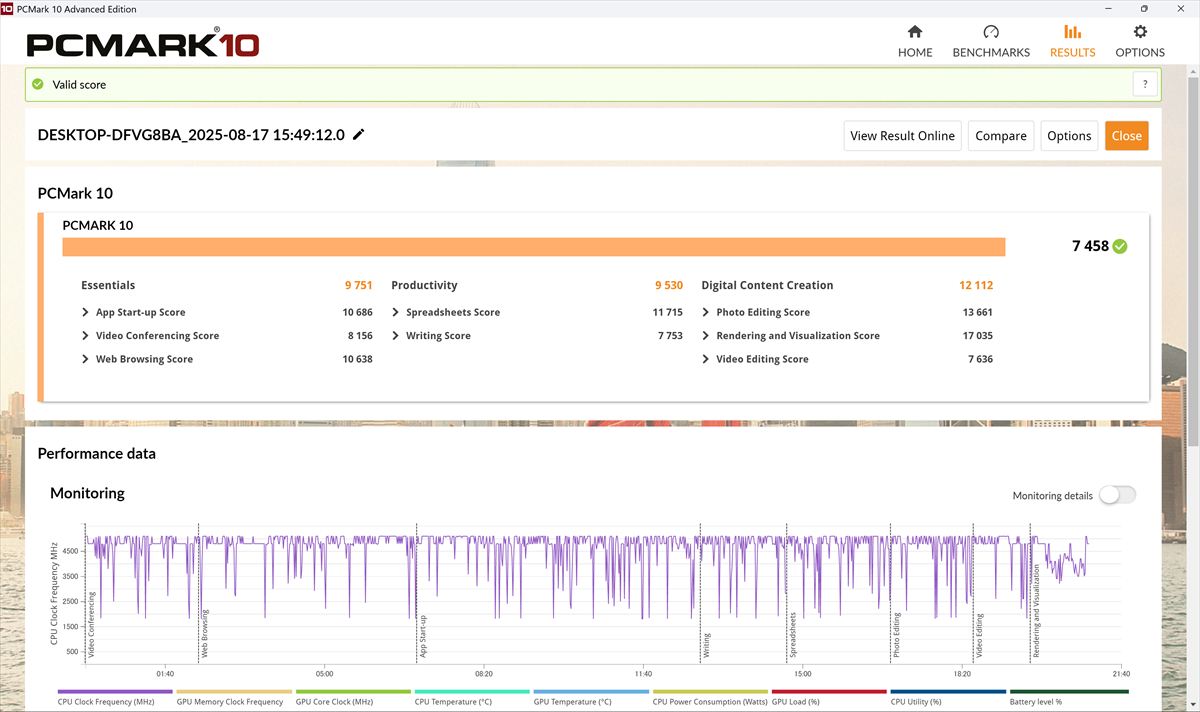The width and height of the screenshot is (1200, 712).
Task: Close the result with the orange Close button
Action: click(1127, 136)
